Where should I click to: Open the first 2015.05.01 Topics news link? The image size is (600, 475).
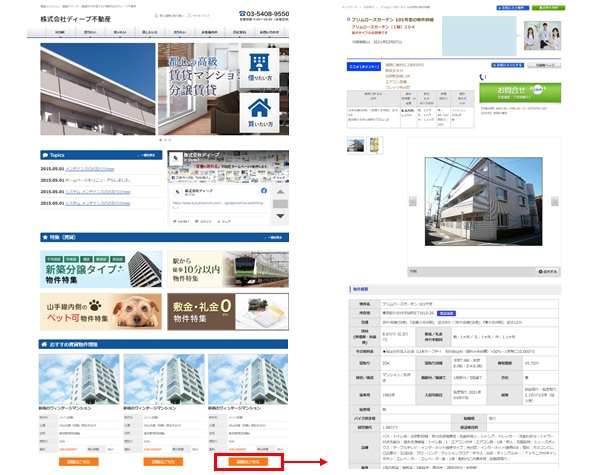[90, 169]
